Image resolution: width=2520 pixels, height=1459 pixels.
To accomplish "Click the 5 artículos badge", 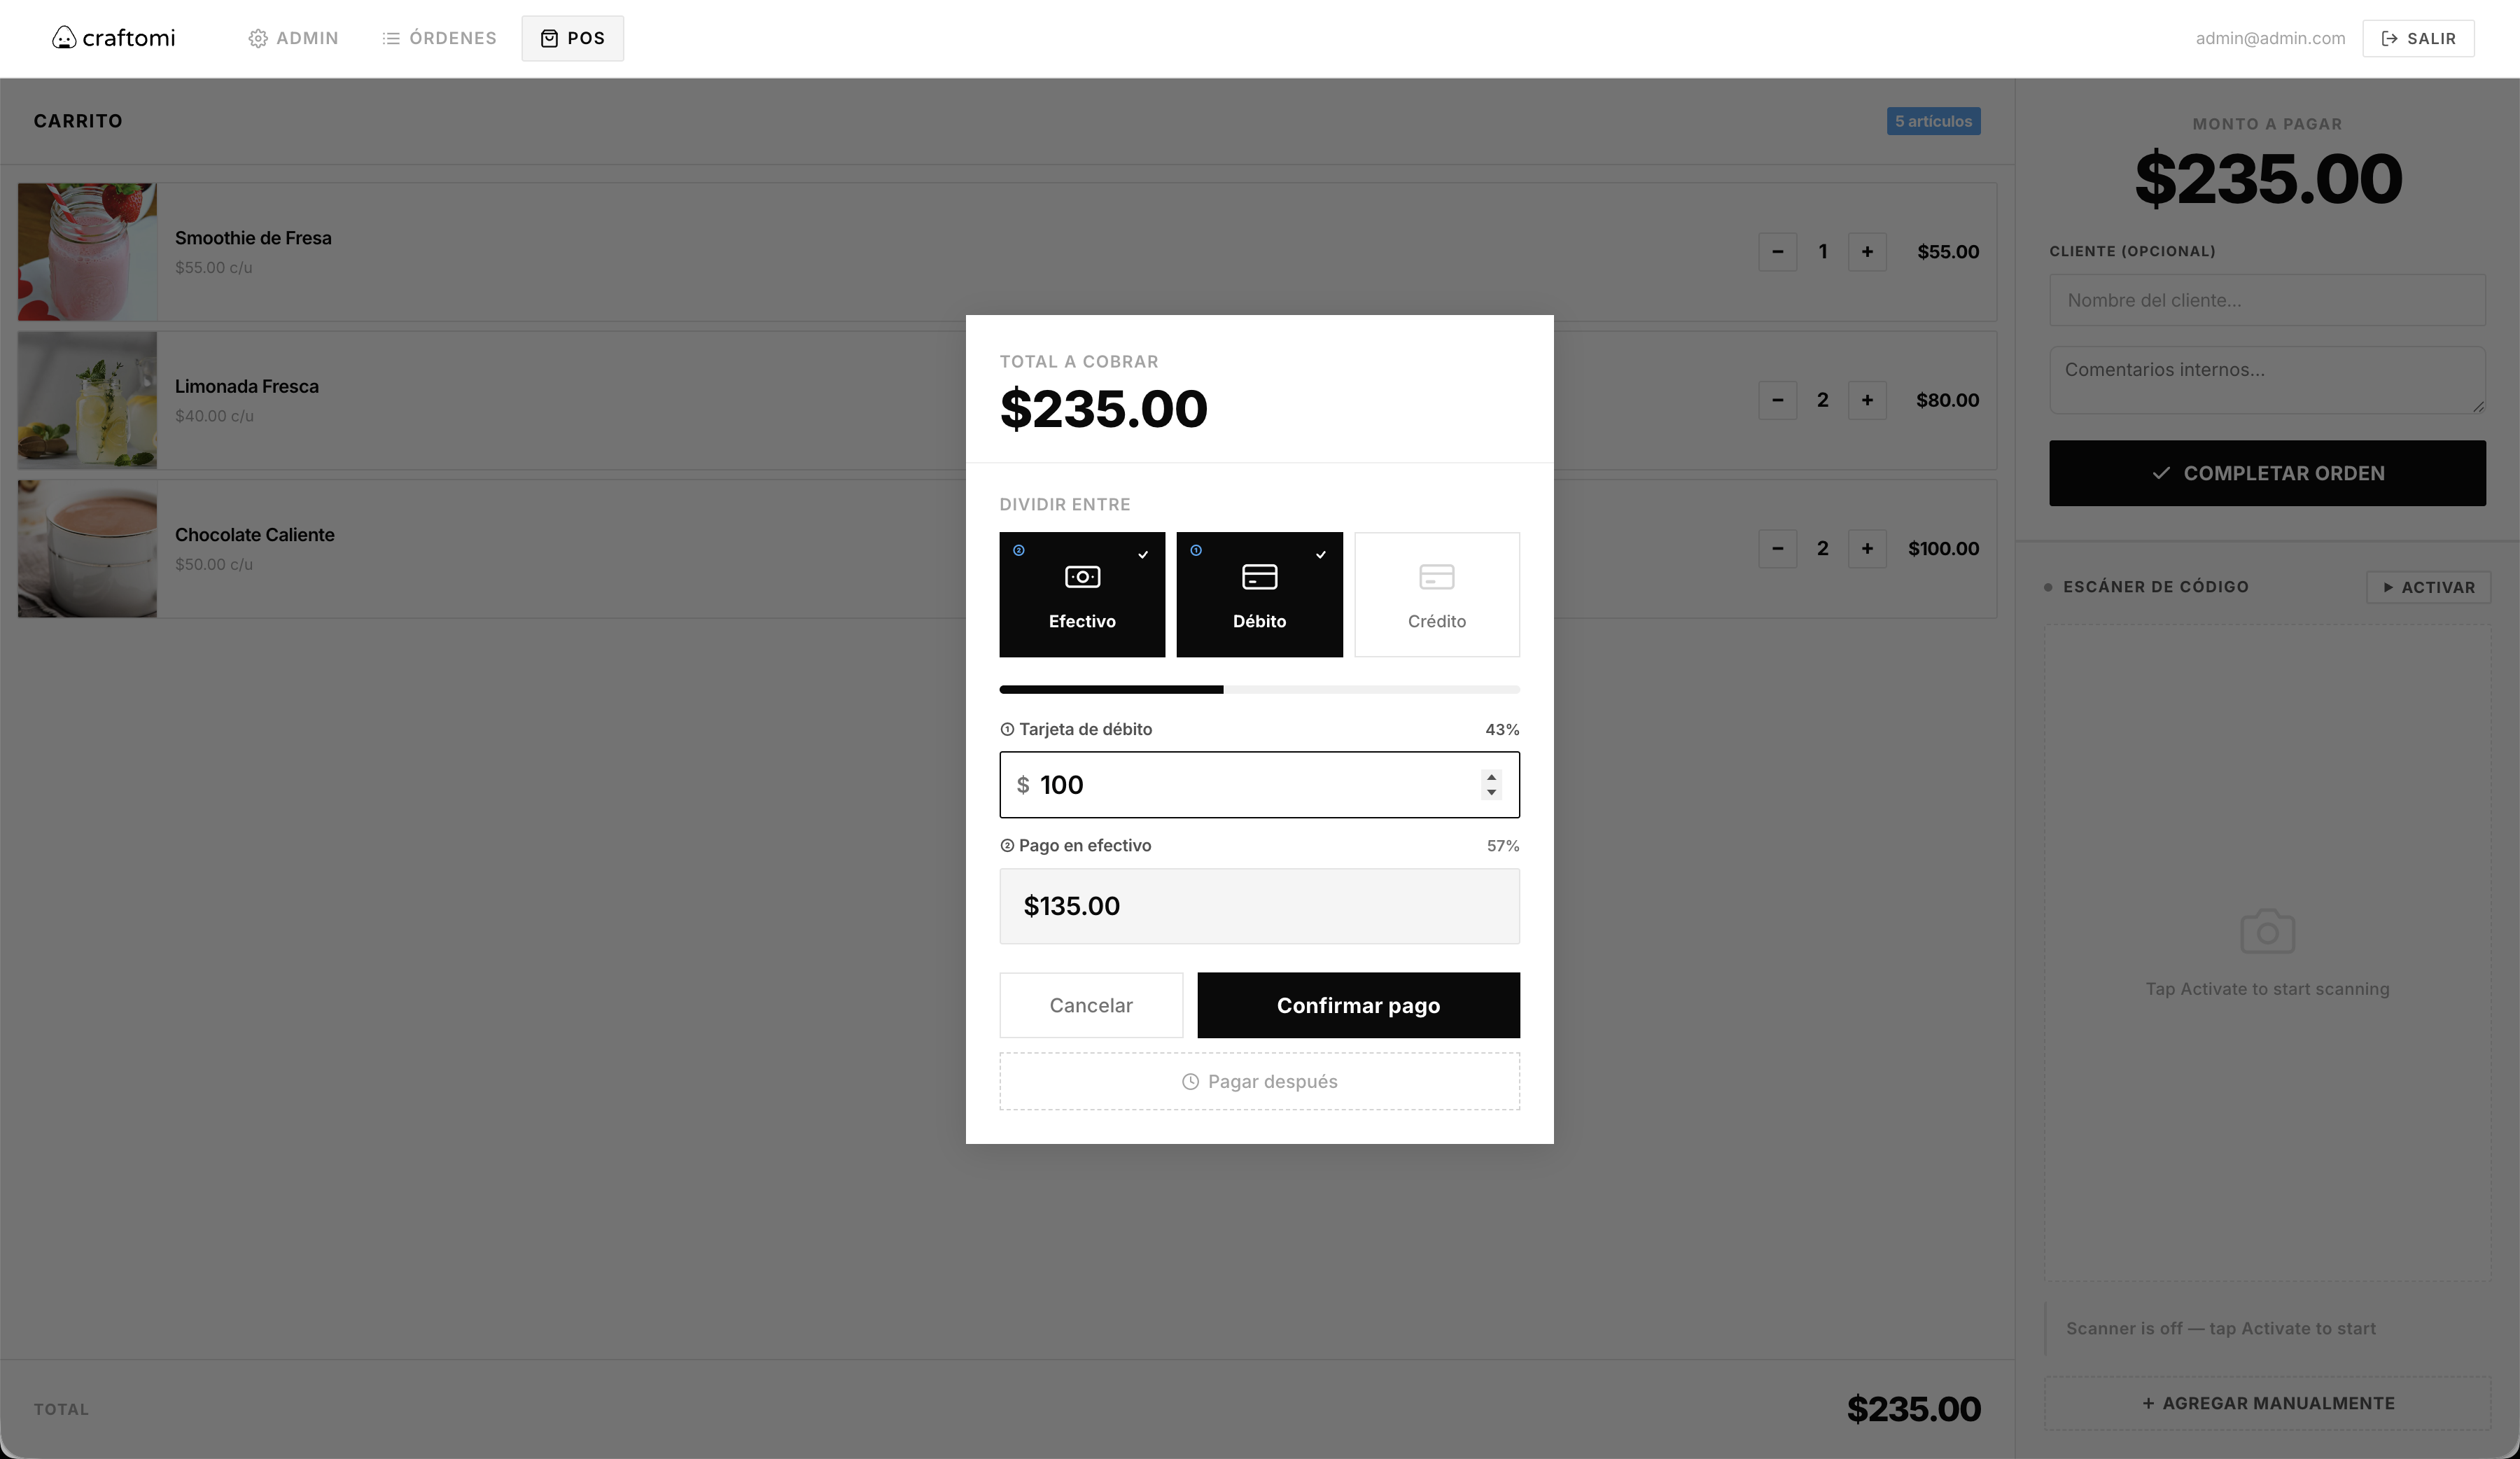I will pos(1933,121).
